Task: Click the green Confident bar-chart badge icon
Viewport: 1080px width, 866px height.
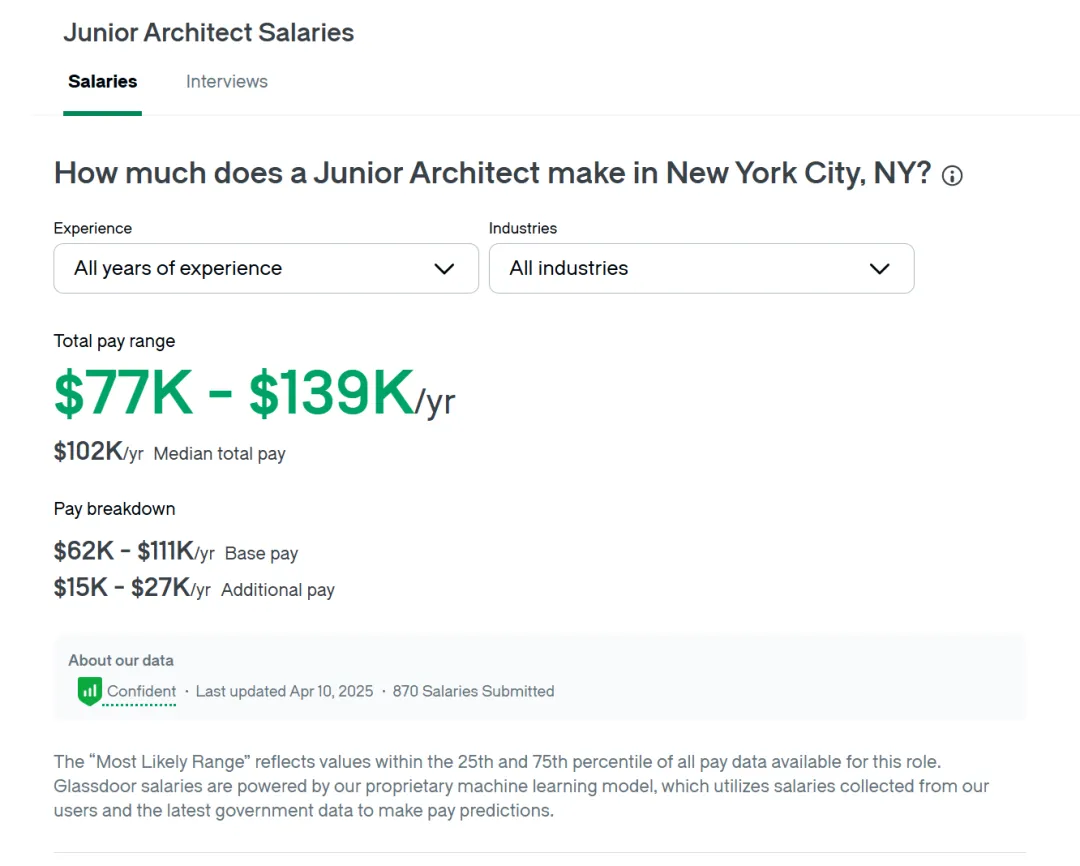Action: (90, 691)
